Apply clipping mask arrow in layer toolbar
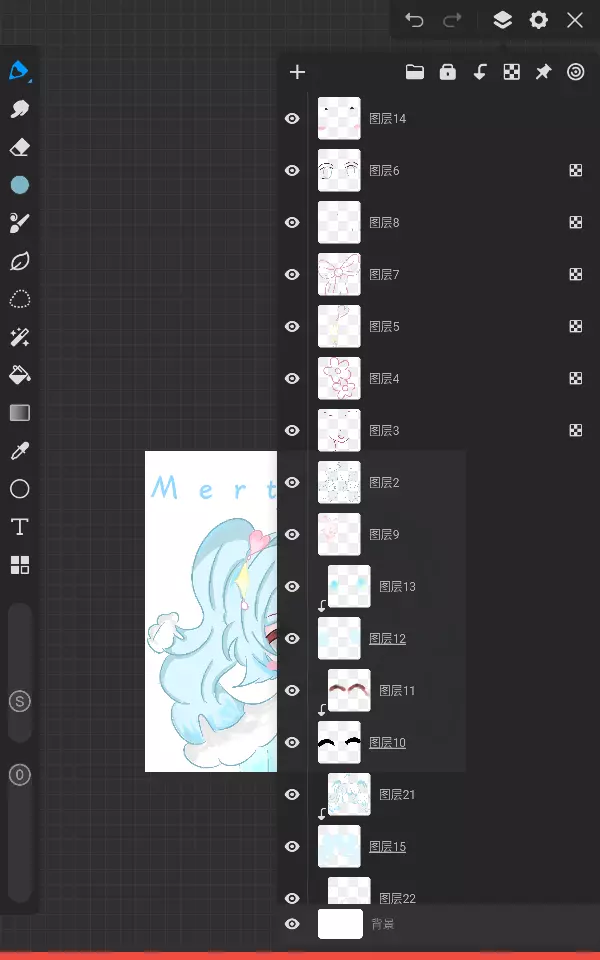 (480, 72)
